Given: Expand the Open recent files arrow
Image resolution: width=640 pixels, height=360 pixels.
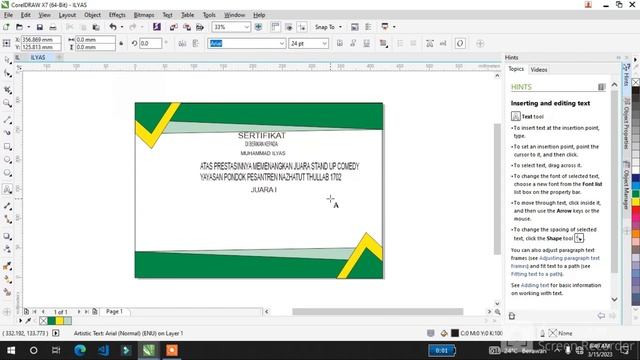Looking at the screenshot, I should pyautogui.click(x=28, y=27).
